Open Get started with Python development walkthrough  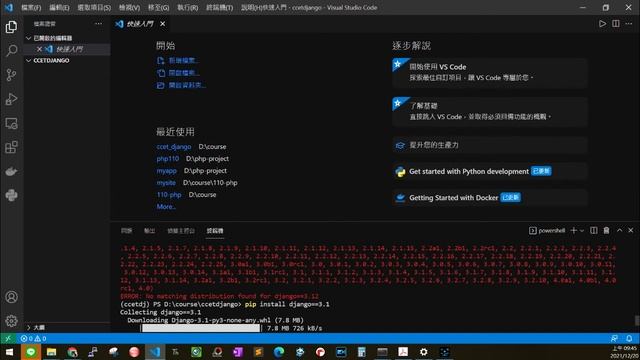pos(489,171)
